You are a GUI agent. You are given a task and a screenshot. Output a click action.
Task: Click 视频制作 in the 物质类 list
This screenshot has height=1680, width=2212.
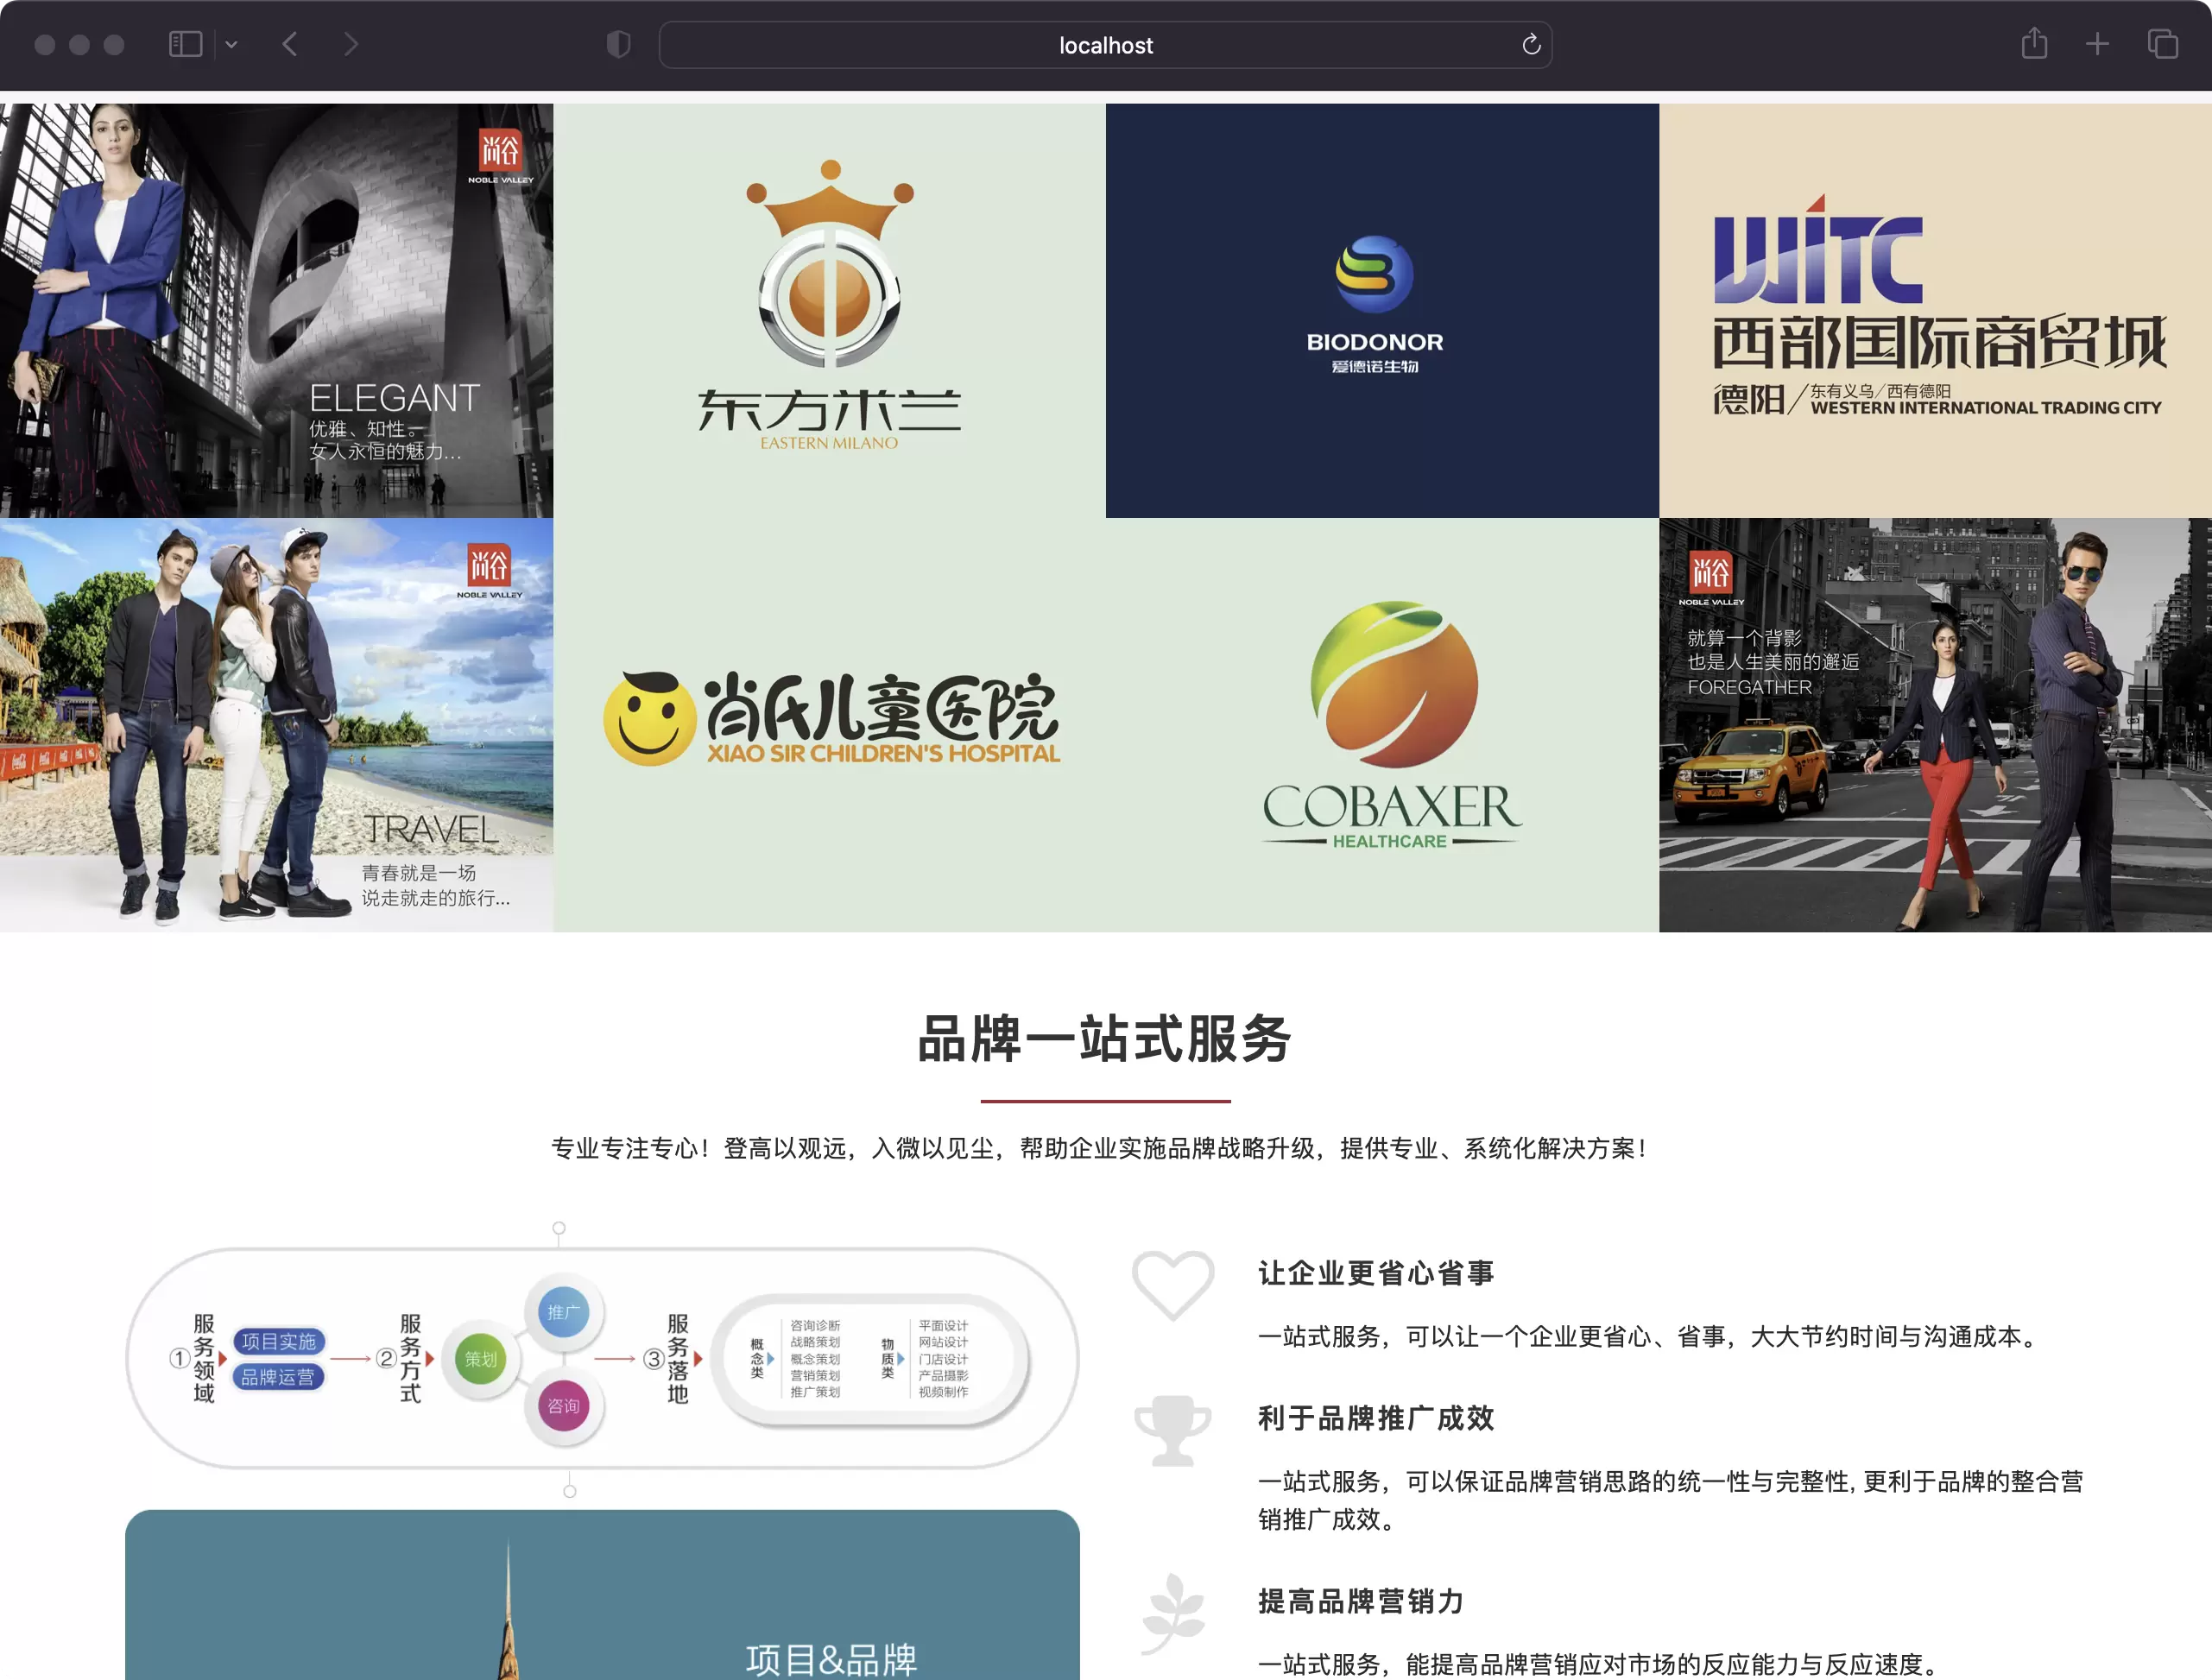(x=943, y=1392)
